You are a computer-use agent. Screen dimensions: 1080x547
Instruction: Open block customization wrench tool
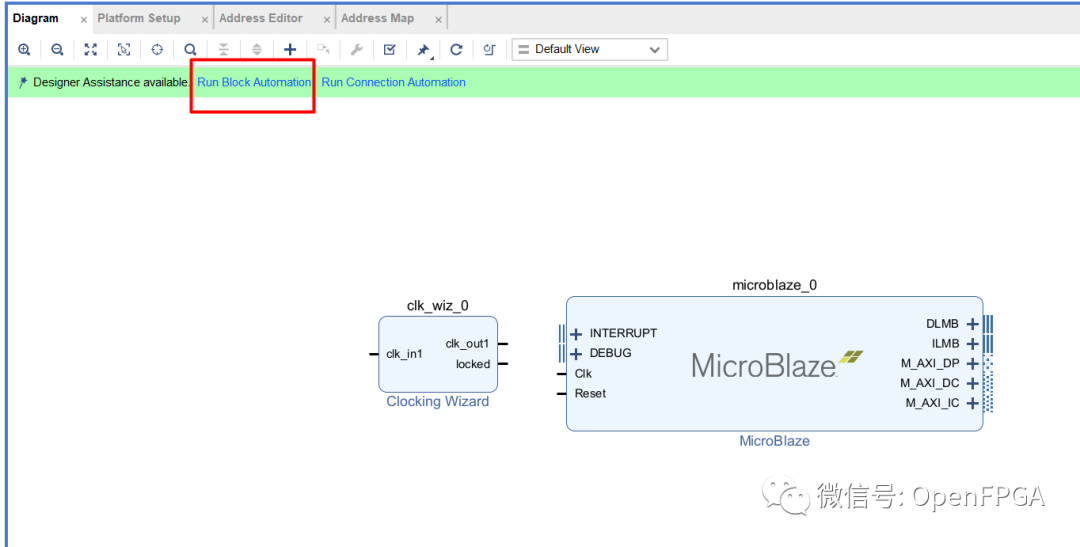356,50
